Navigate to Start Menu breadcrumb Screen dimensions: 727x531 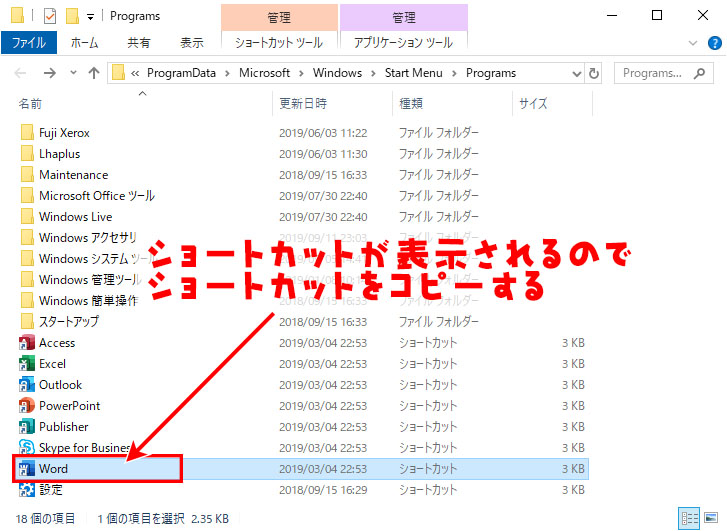[x=413, y=73]
